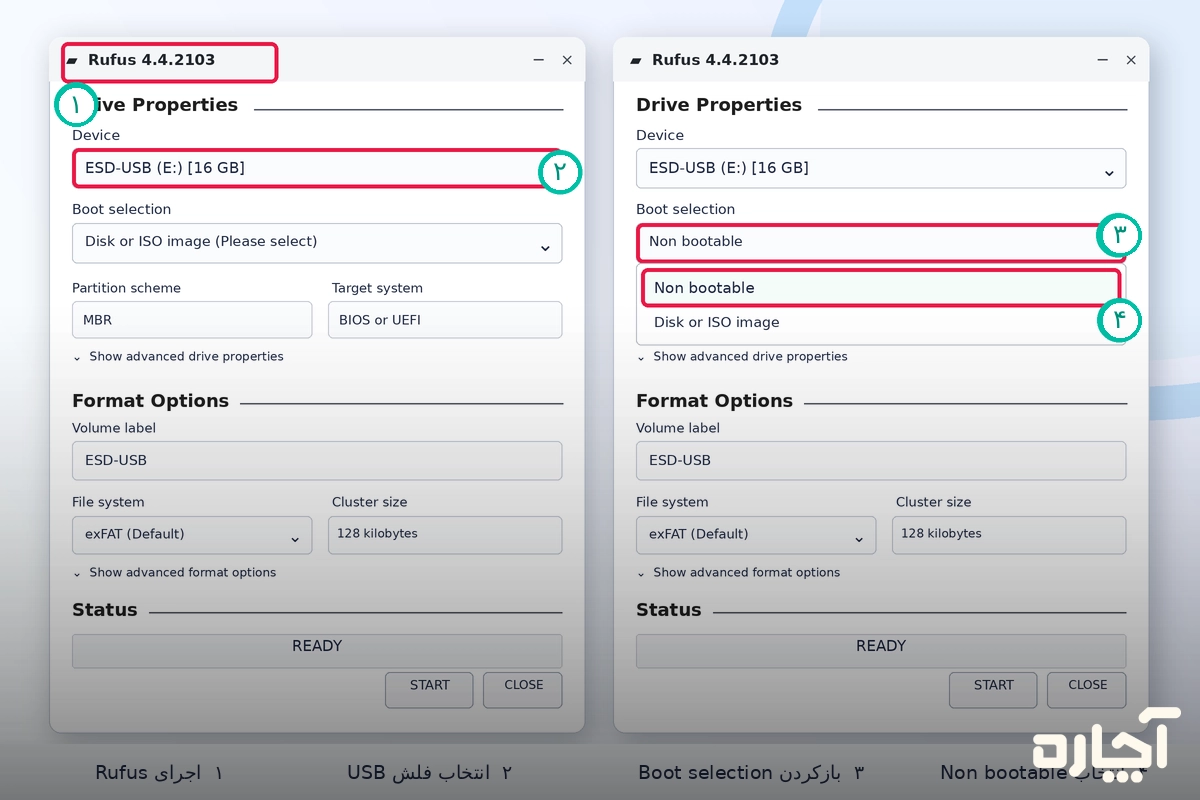Click the ESD-USB Volume label field in right window
Image resolution: width=1200 pixels, height=800 pixels.
pos(881,461)
